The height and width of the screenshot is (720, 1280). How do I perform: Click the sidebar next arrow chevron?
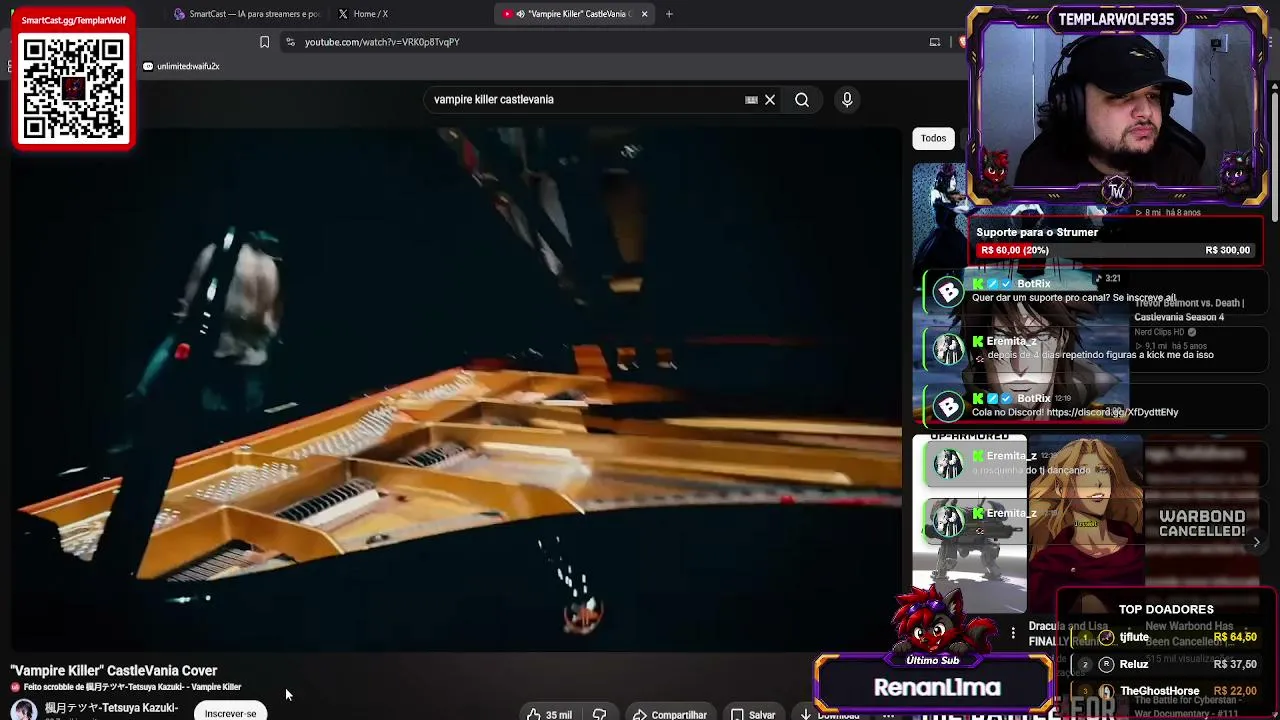coord(1257,542)
